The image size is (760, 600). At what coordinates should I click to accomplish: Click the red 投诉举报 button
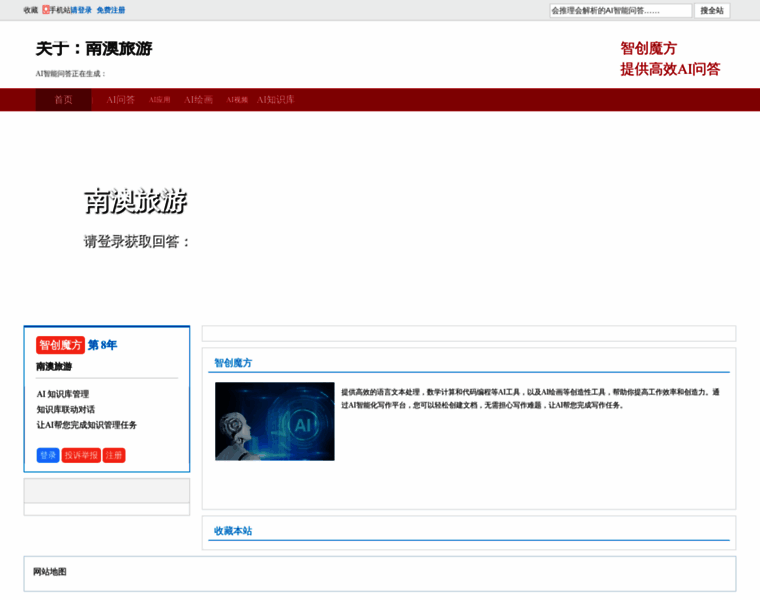(x=81, y=455)
